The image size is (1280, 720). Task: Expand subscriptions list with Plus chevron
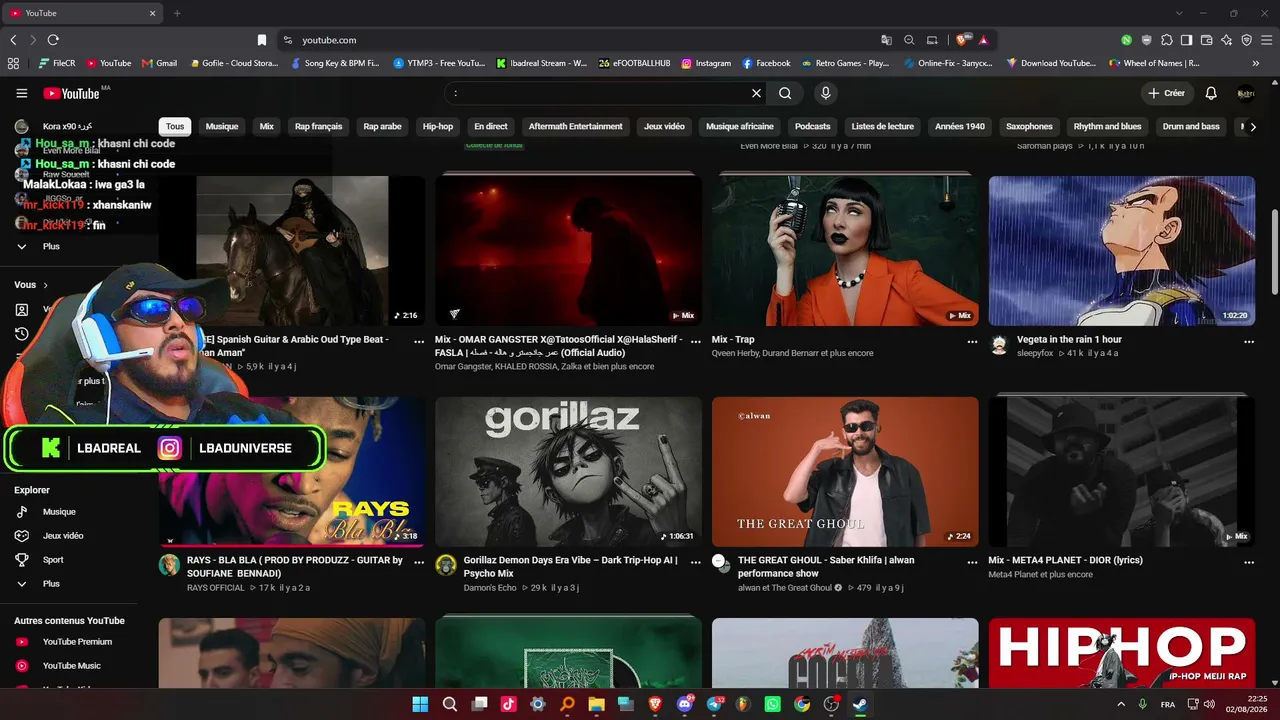22,246
